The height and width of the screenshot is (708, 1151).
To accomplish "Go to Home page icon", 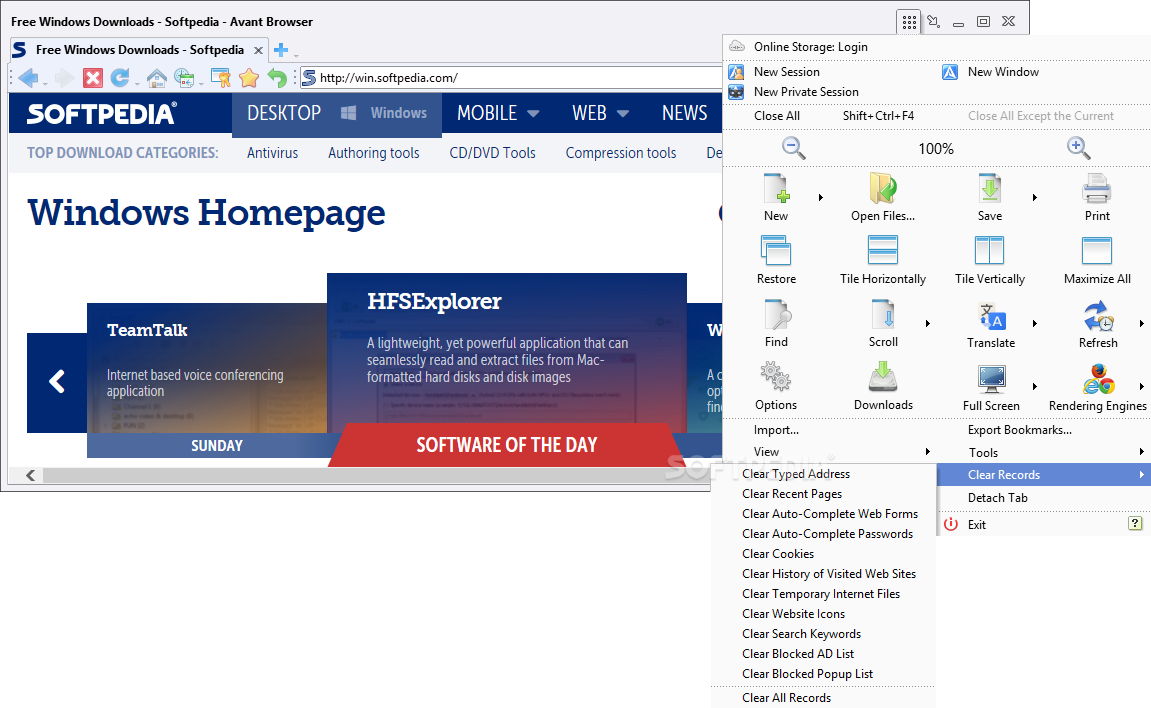I will tap(156, 78).
